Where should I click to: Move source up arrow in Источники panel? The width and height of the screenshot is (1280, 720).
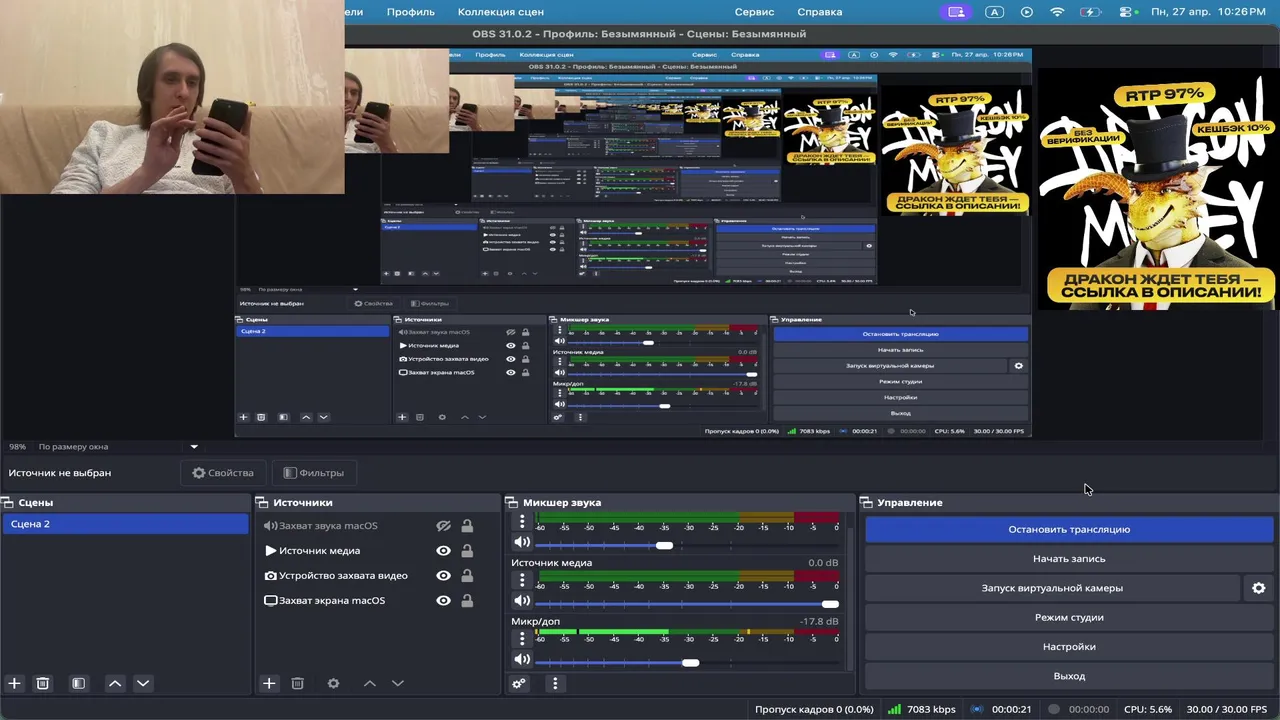[369, 683]
